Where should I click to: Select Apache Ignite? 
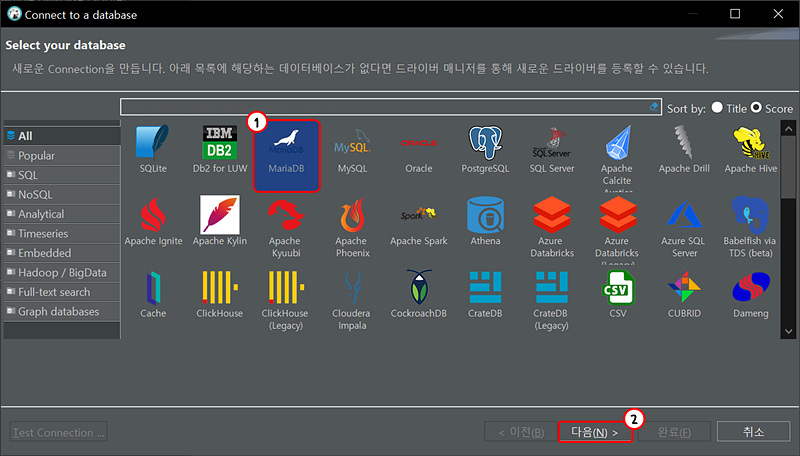tap(153, 221)
